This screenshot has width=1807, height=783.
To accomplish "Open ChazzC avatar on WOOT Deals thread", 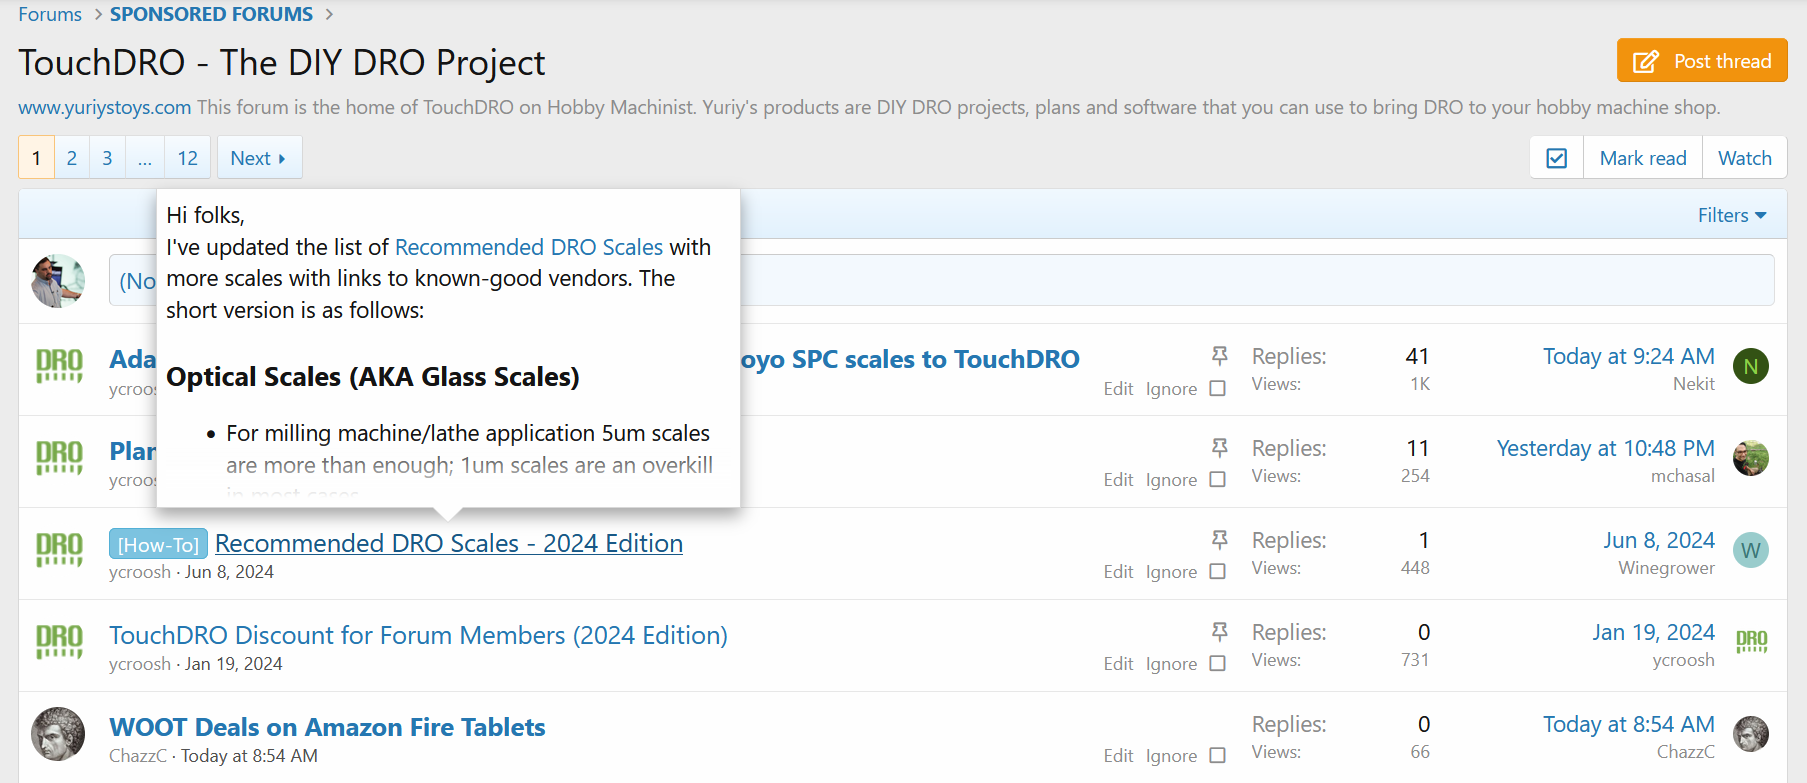I will point(58,734).
